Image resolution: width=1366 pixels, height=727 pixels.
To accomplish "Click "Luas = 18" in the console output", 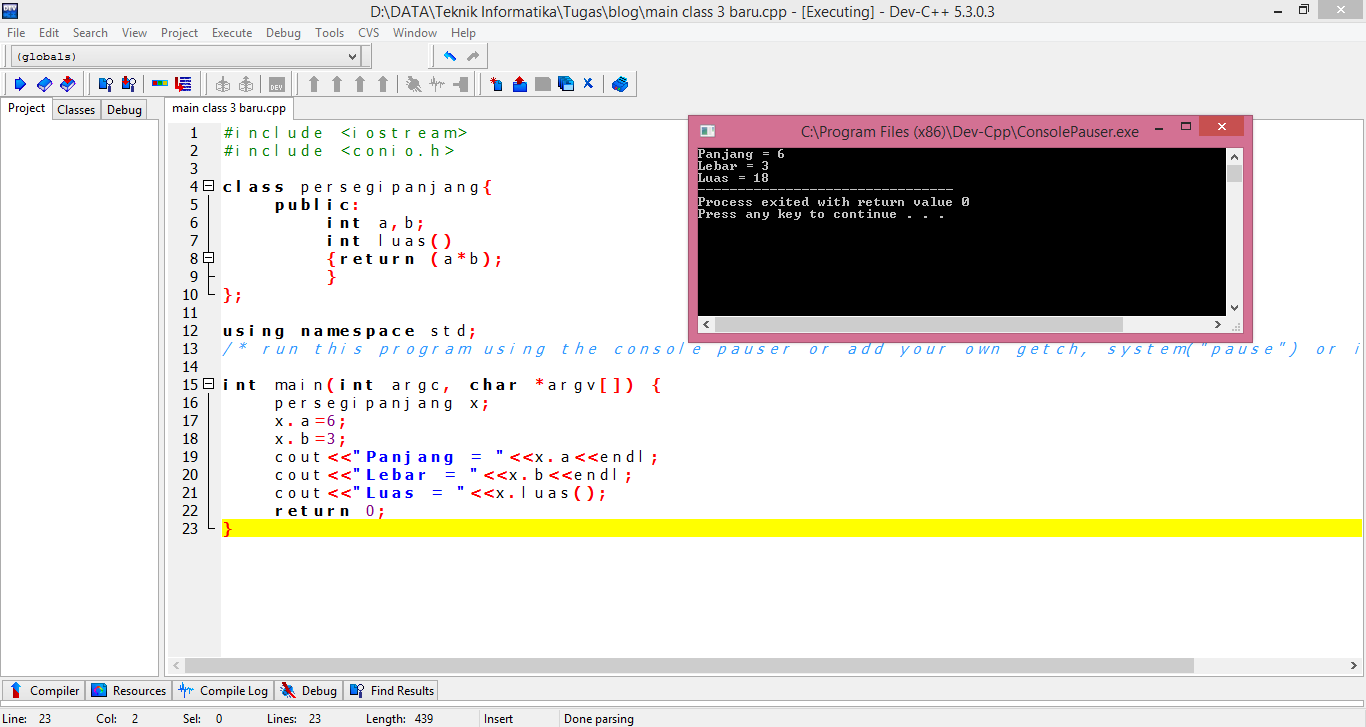I will coord(733,178).
